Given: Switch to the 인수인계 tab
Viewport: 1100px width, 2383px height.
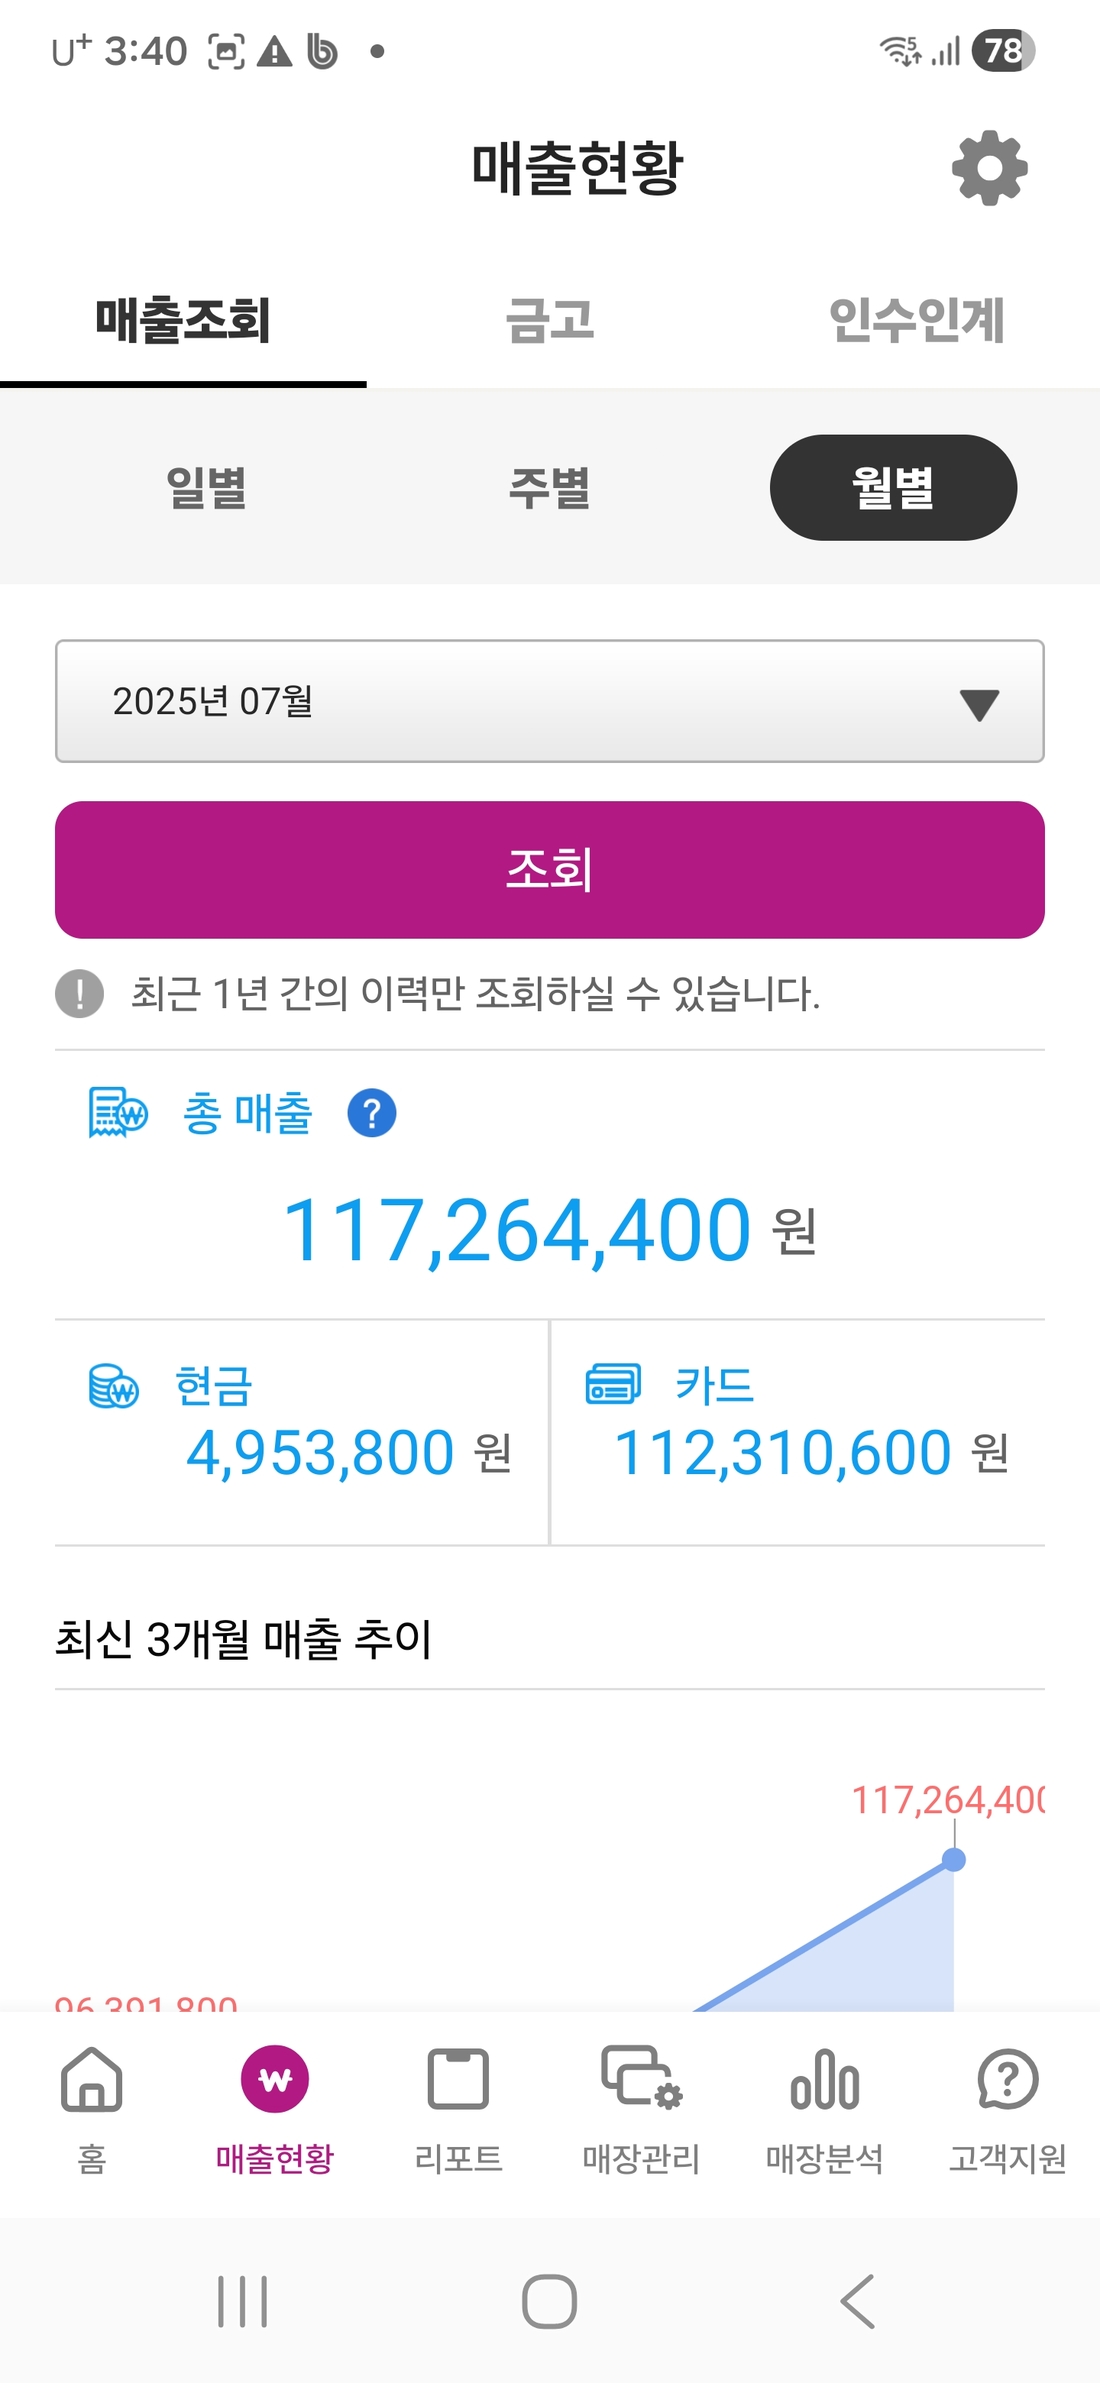Looking at the screenshot, I should click(916, 320).
